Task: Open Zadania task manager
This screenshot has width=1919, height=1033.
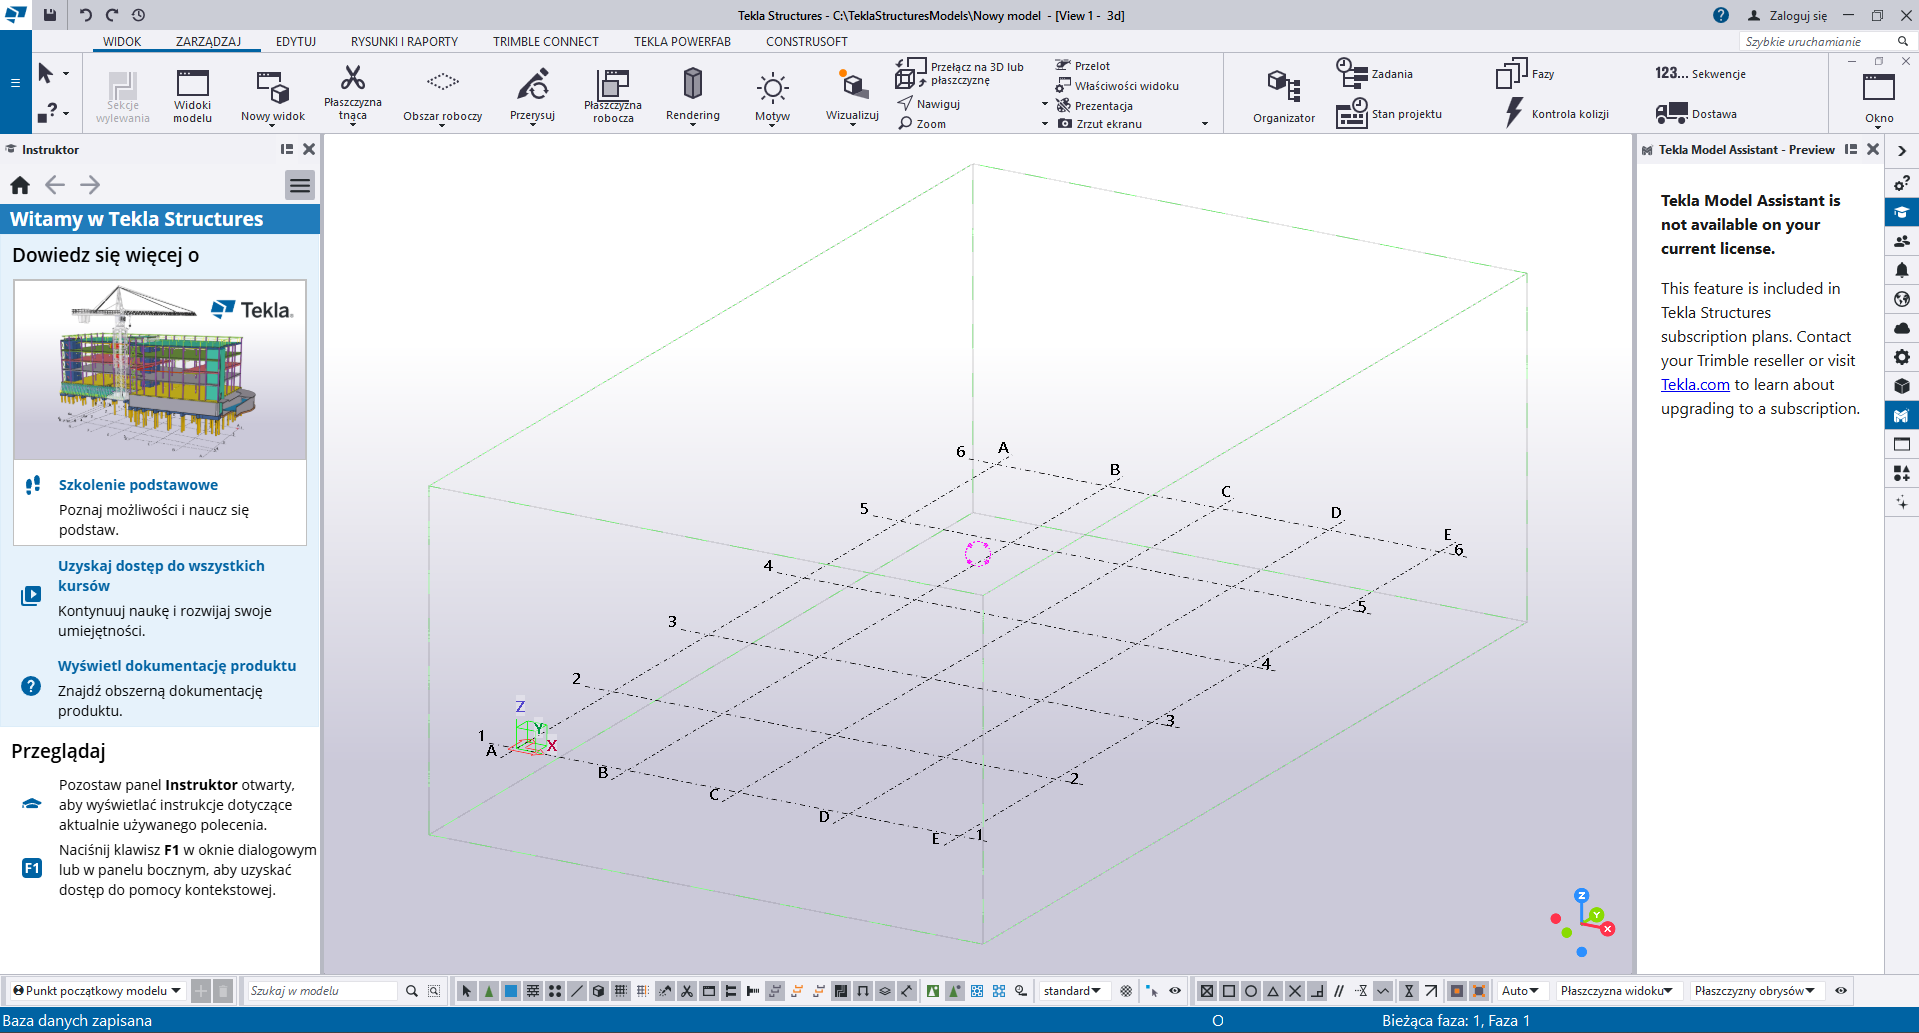Action: click(x=1375, y=73)
